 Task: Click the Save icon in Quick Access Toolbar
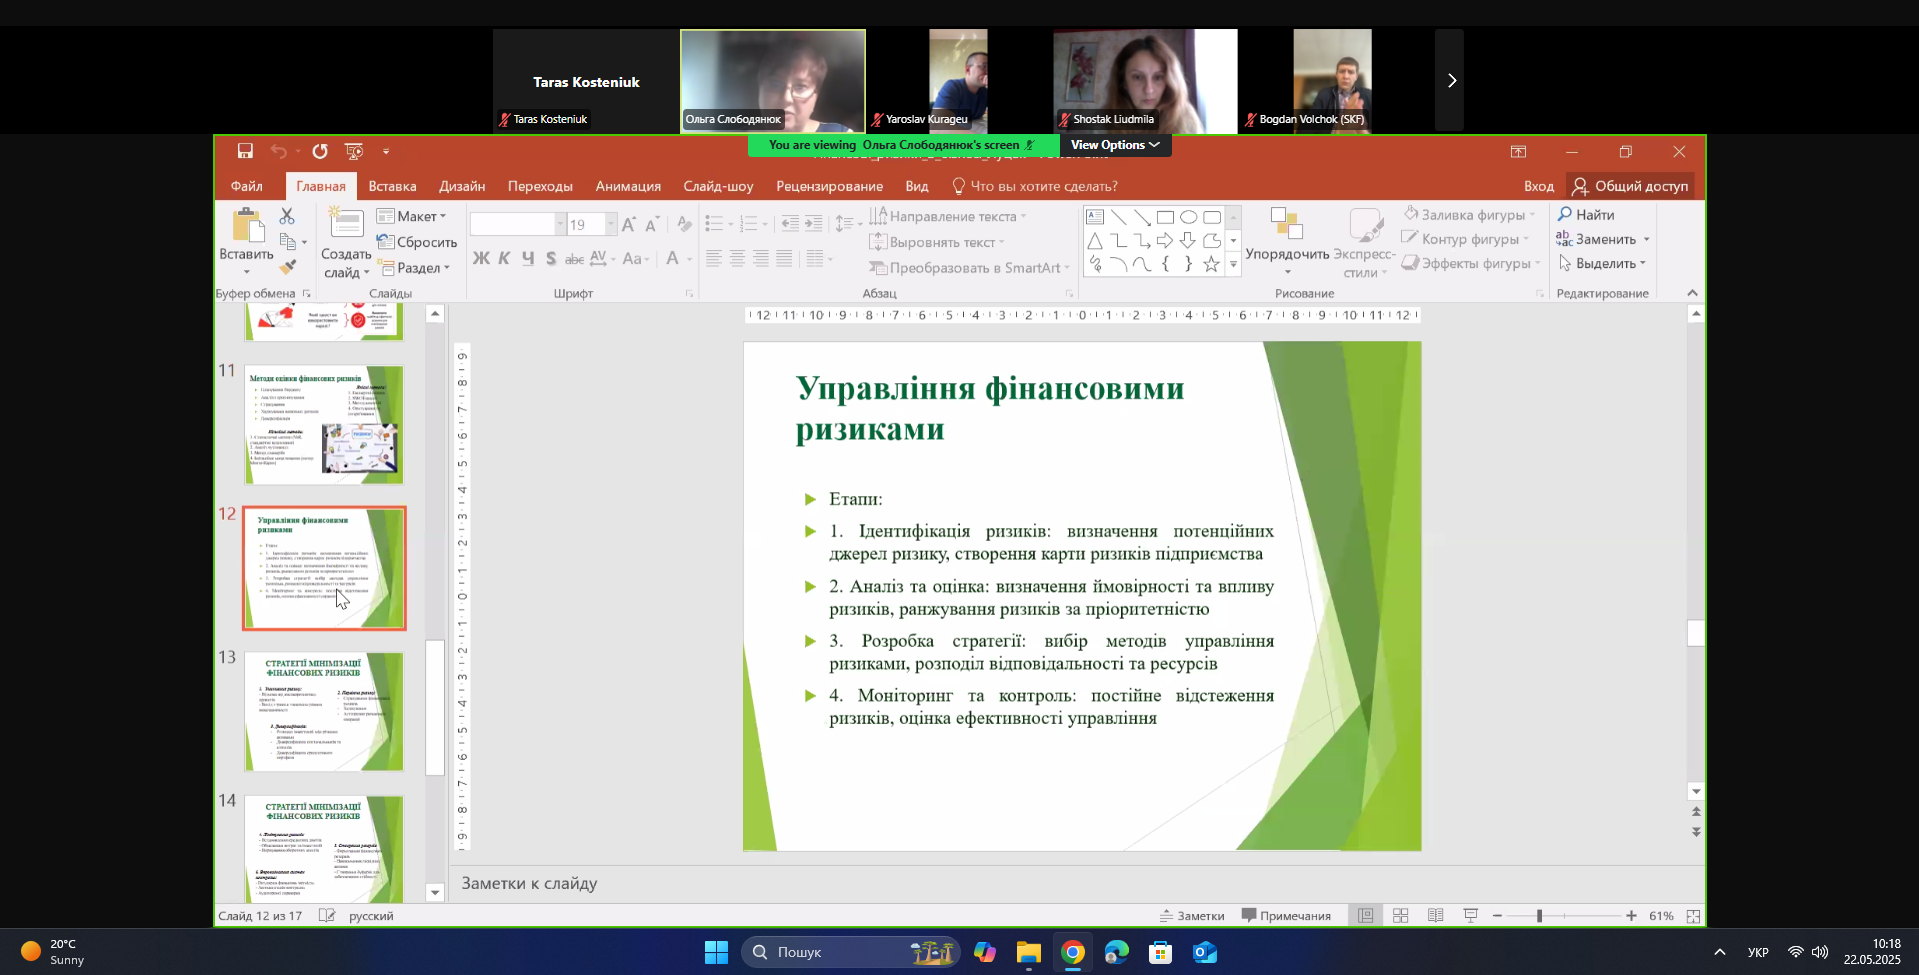click(243, 151)
